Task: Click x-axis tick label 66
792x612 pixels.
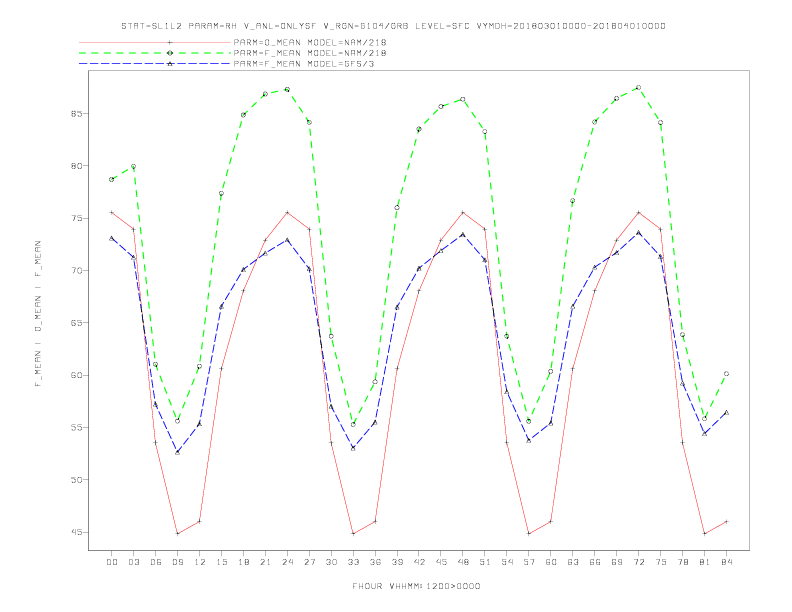Action: 595,562
